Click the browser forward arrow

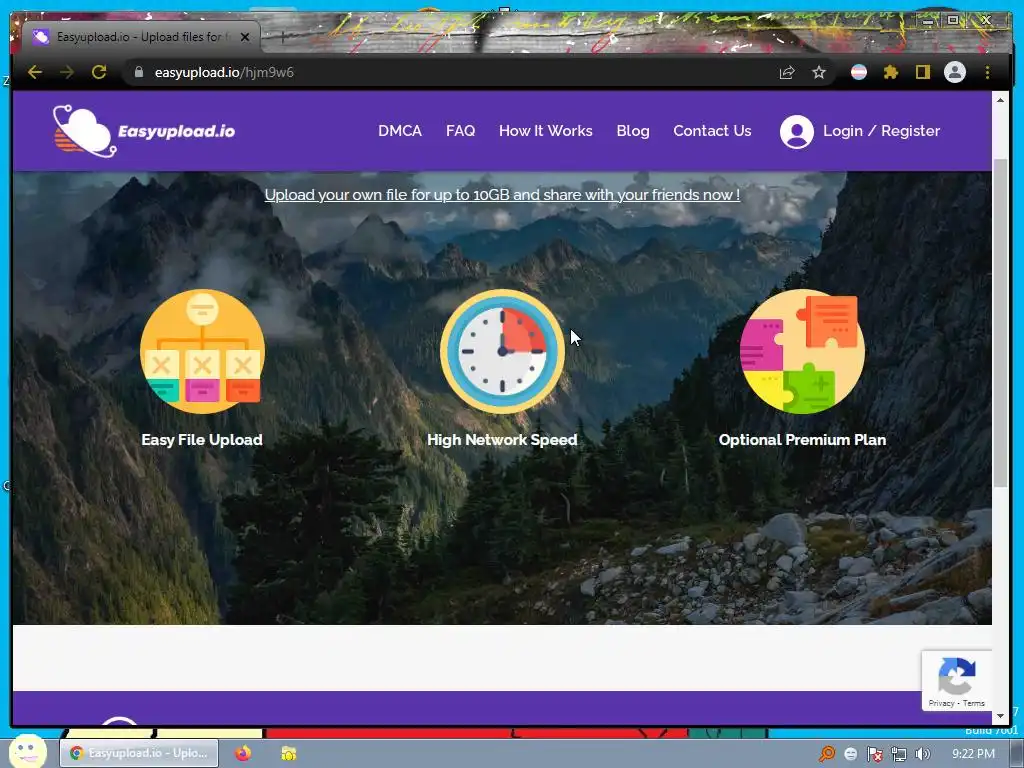tap(67, 72)
